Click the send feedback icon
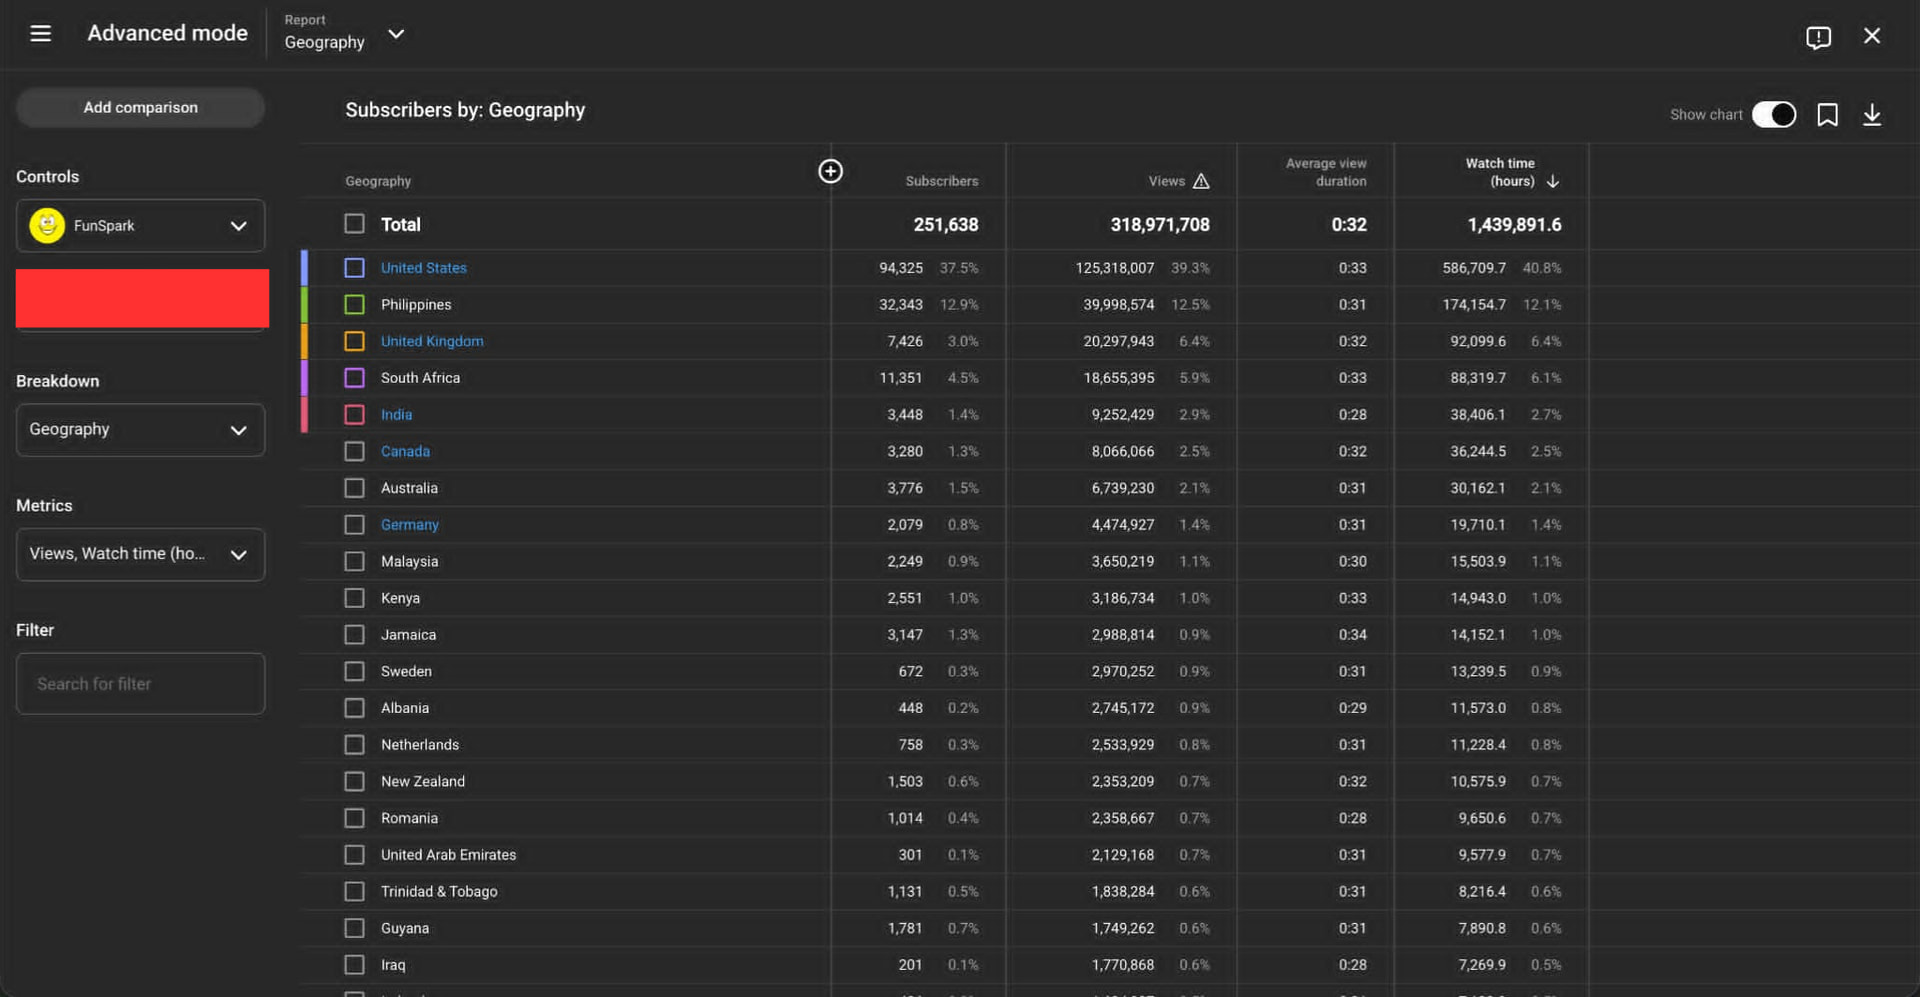 1818,37
